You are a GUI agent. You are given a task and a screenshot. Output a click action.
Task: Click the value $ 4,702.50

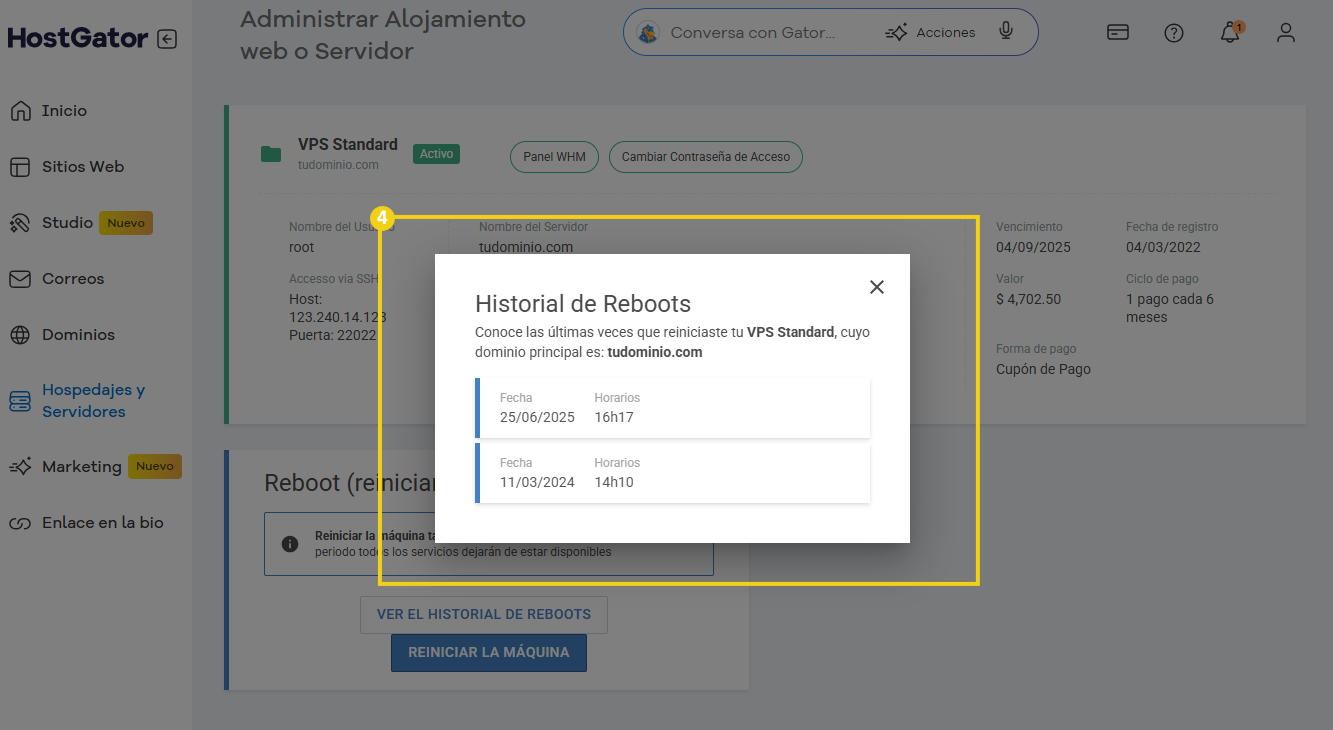(1028, 299)
